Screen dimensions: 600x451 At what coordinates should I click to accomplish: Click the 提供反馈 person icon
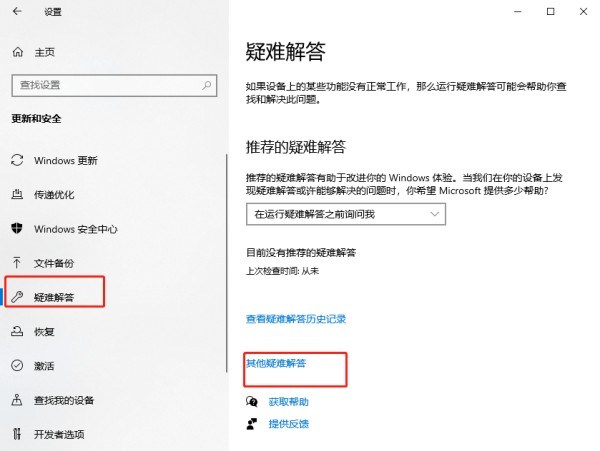point(252,424)
